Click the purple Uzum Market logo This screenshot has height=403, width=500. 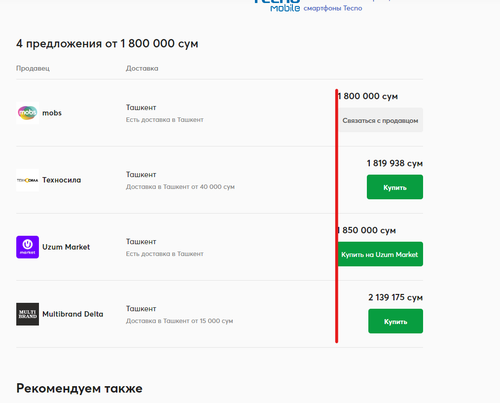click(x=27, y=247)
